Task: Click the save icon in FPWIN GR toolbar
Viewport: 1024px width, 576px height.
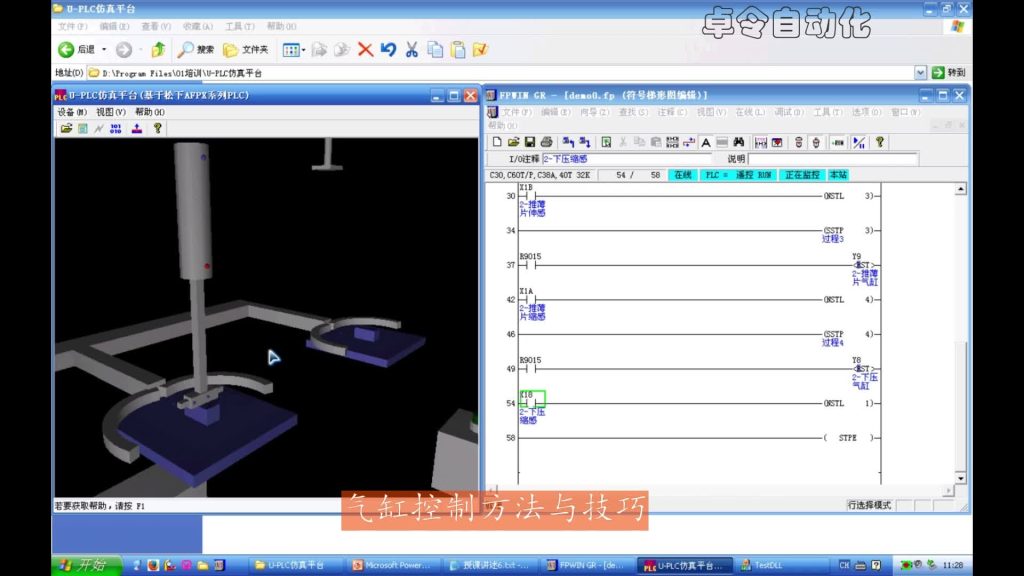Action: (531, 142)
